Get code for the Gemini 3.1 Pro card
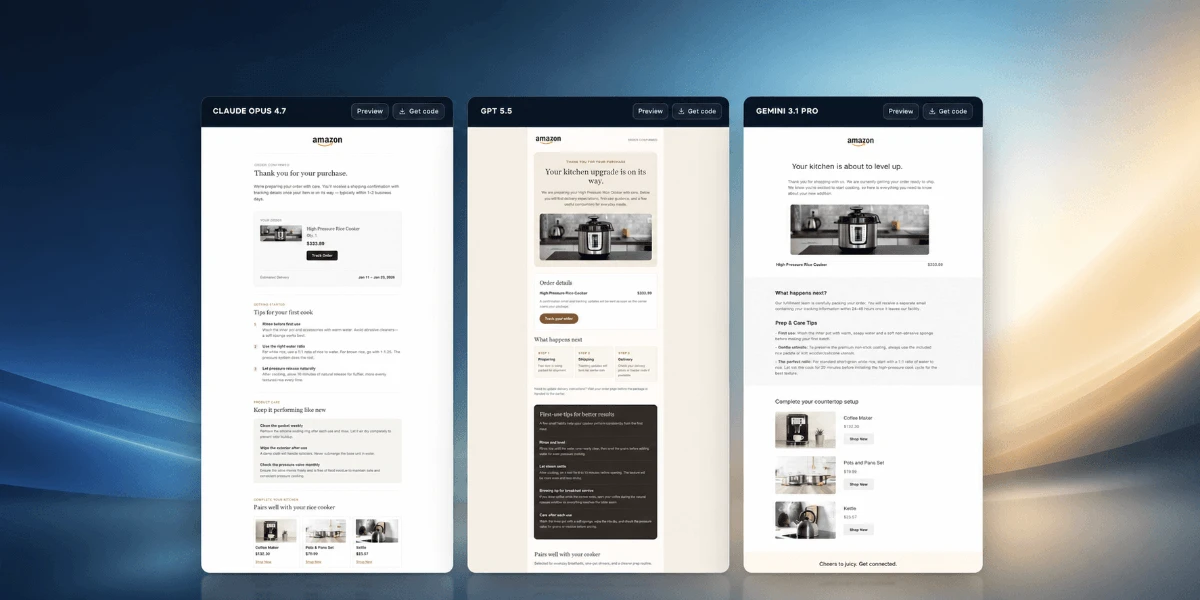1200x600 pixels. pos(948,111)
